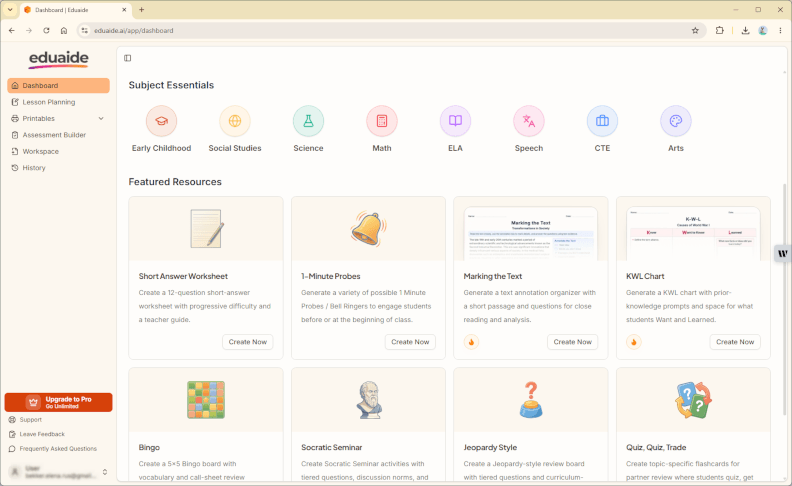
Task: Select the Math calculator icon
Action: pos(382,121)
